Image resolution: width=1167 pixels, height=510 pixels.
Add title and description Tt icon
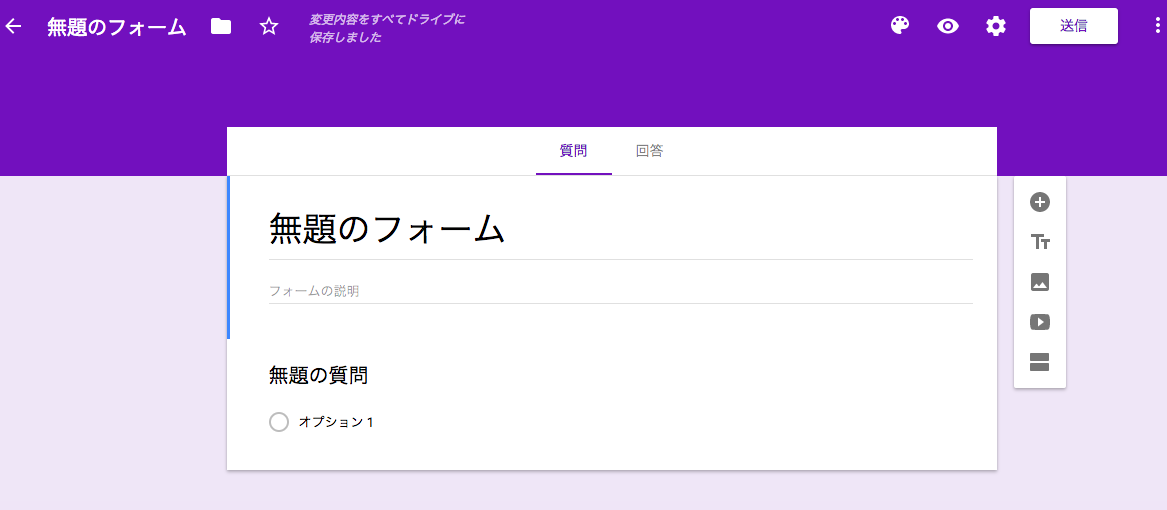1040,242
